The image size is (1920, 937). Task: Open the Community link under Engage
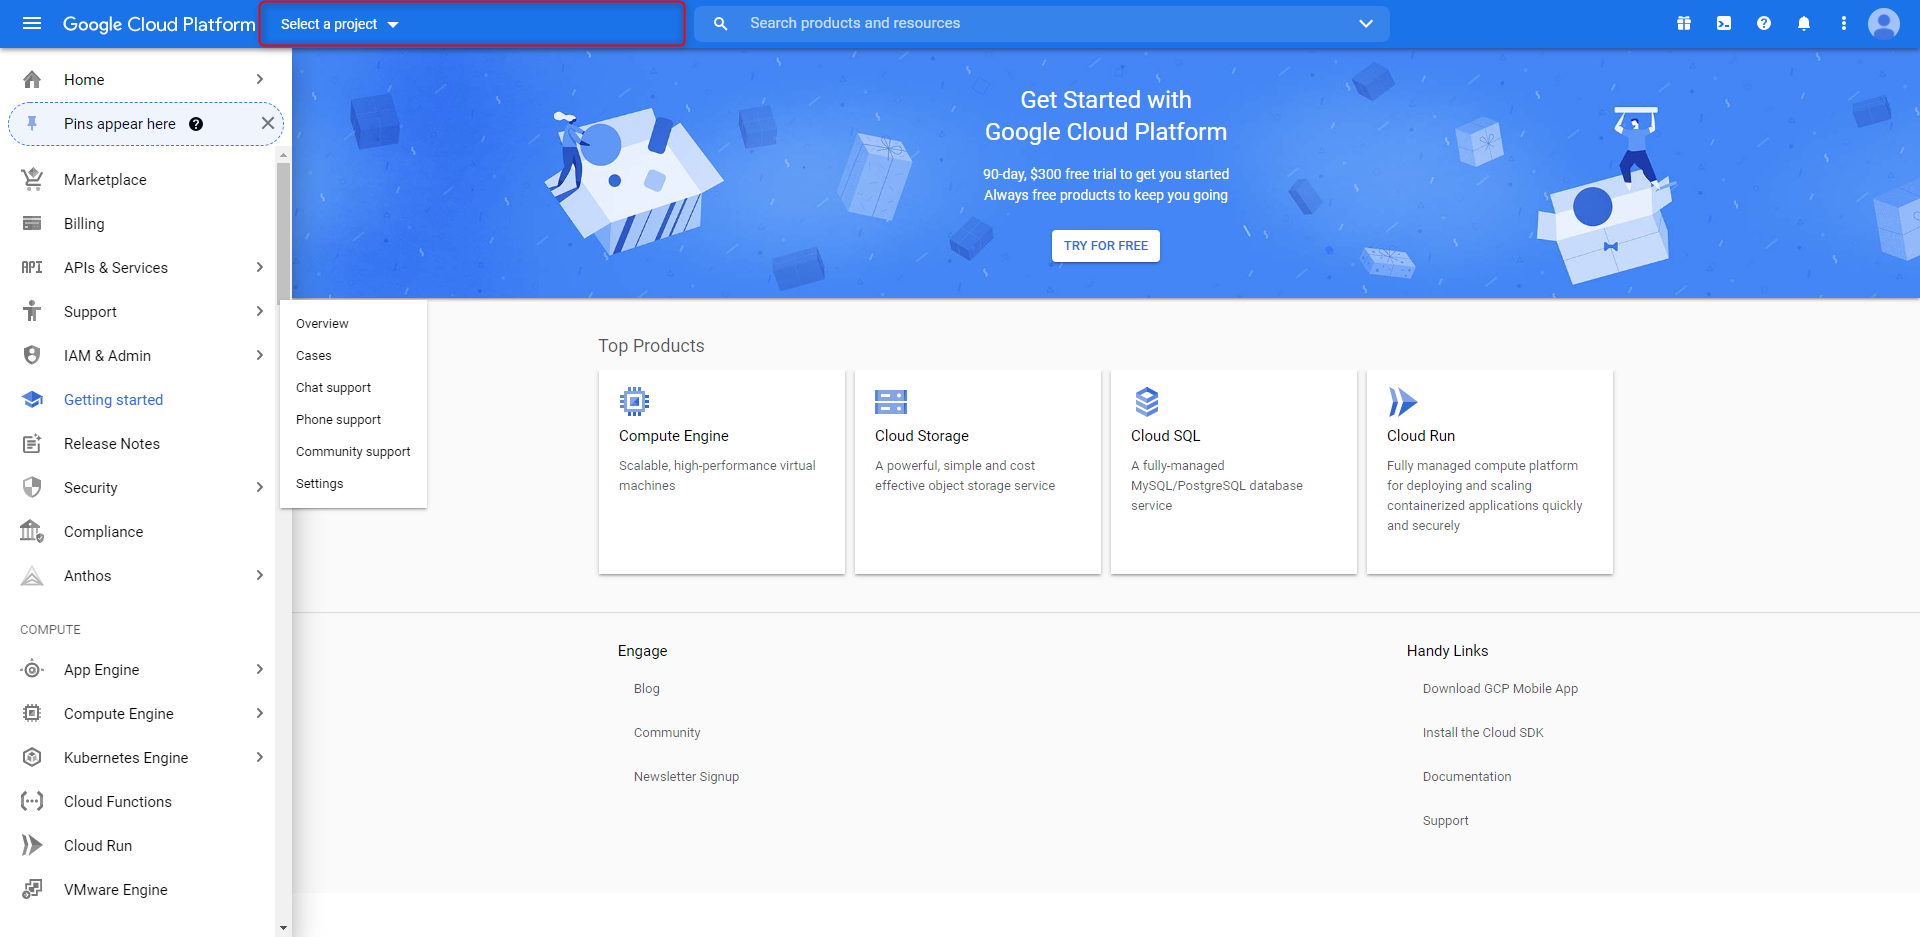(667, 733)
